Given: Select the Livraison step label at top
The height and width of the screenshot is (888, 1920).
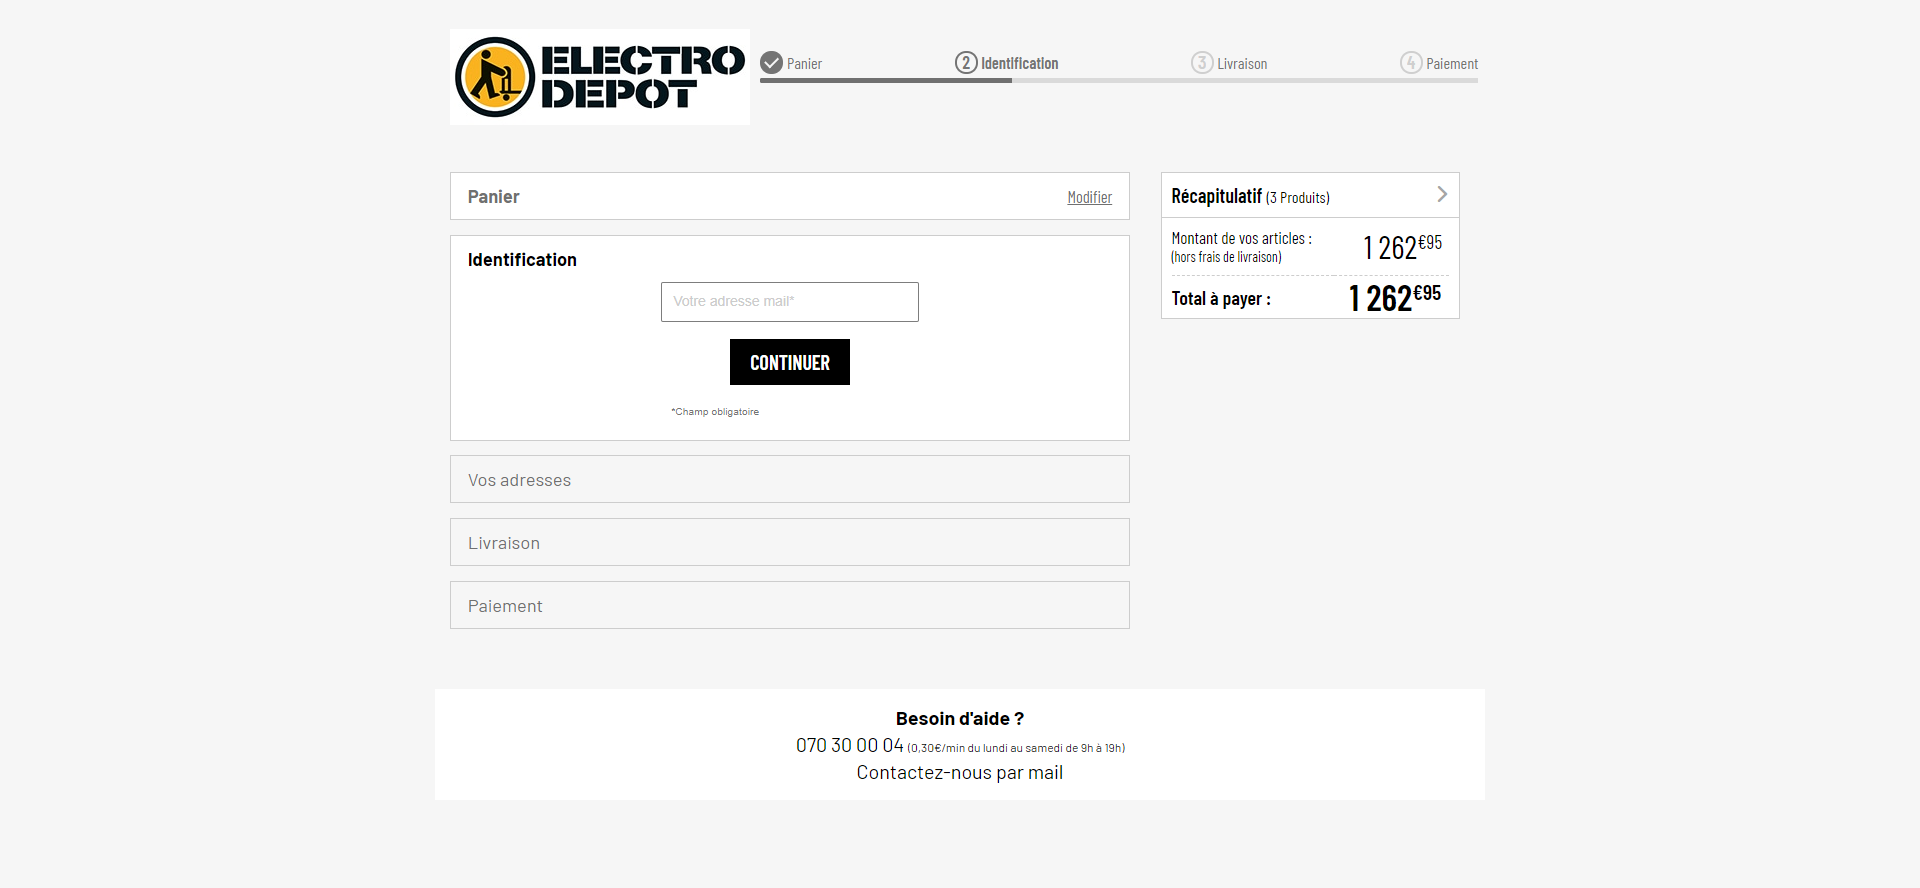Looking at the screenshot, I should [1242, 64].
